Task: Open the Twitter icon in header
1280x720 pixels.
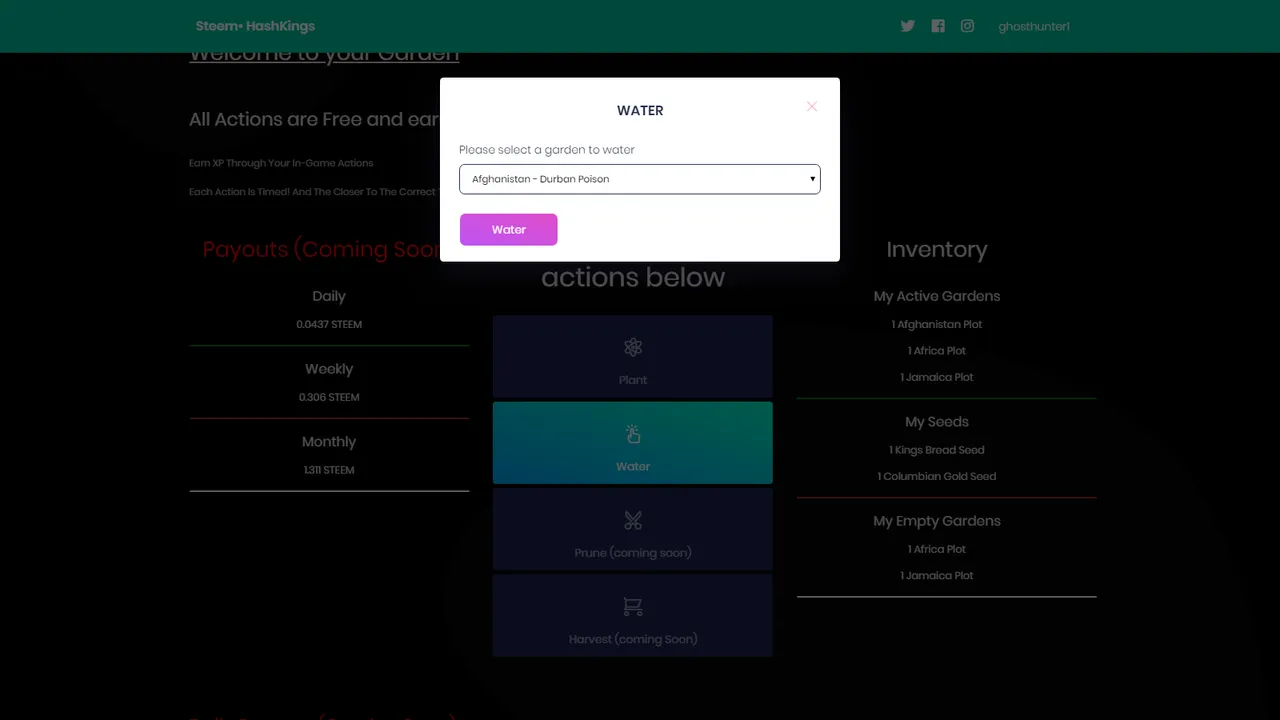Action: pyautogui.click(x=907, y=26)
